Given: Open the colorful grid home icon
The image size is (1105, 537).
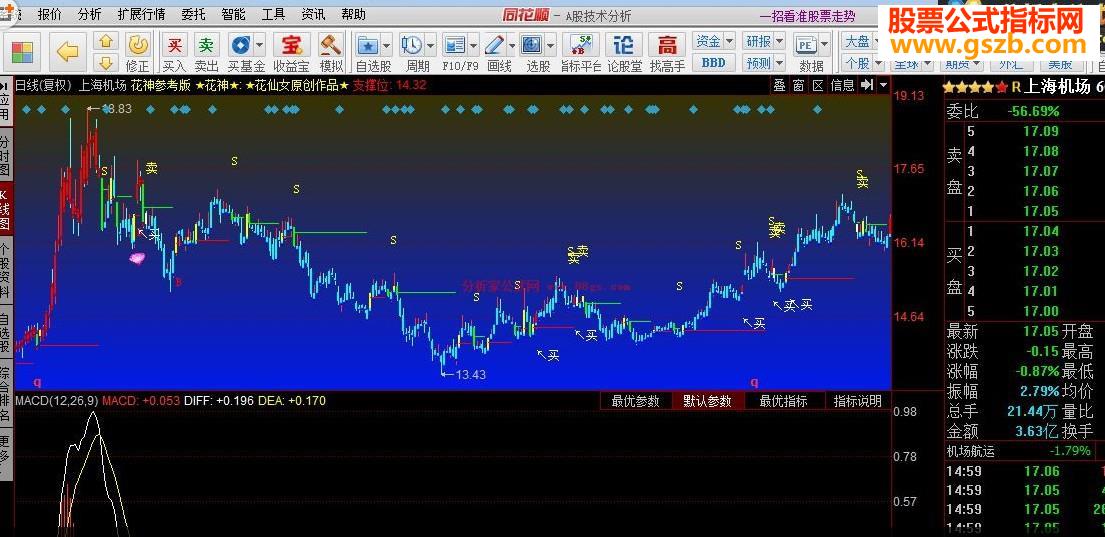Looking at the screenshot, I should [23, 51].
